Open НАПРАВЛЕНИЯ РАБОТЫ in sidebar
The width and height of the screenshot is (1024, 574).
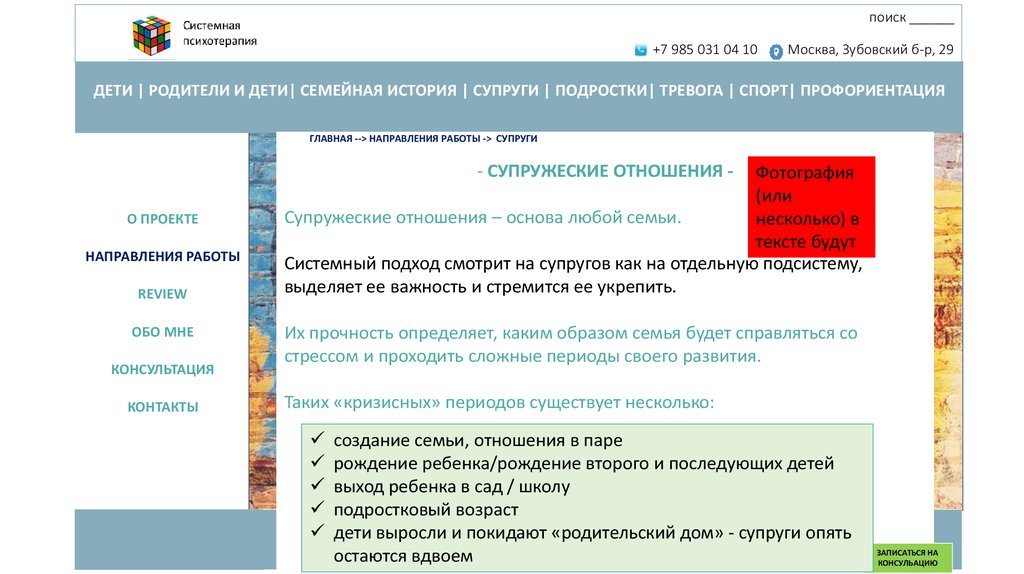click(x=163, y=257)
